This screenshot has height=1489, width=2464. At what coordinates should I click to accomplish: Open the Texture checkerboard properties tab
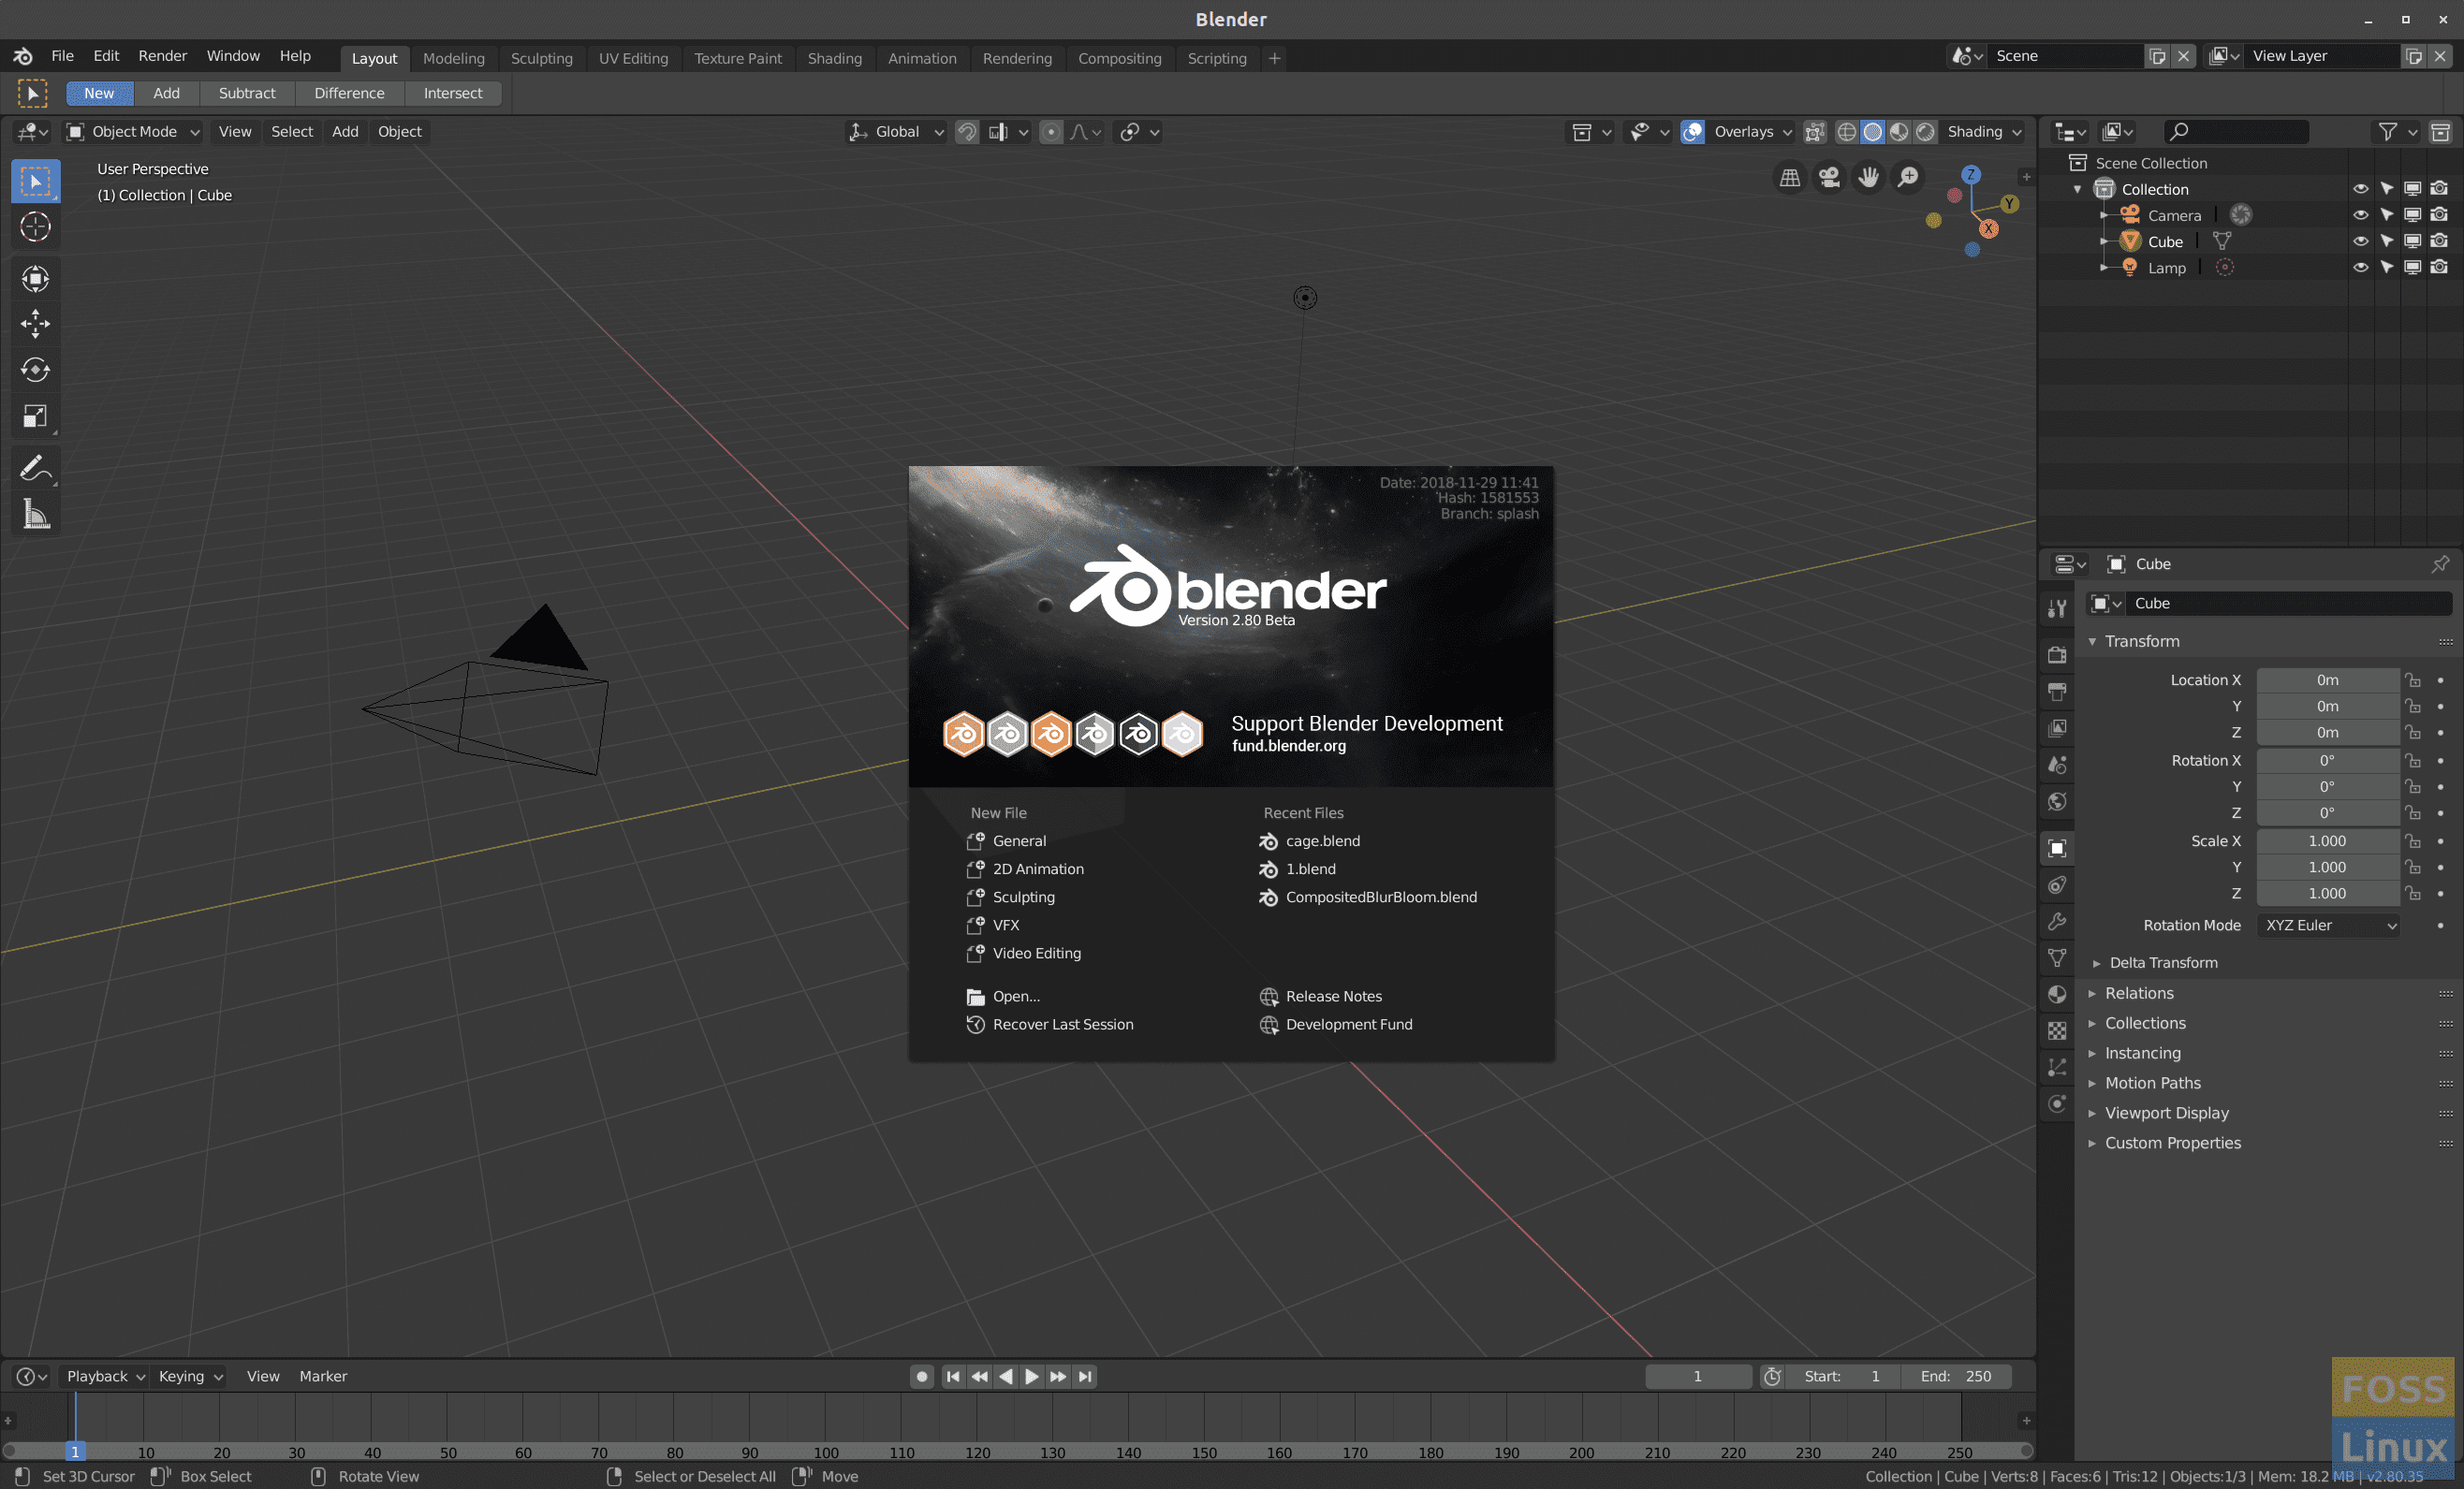(2057, 1031)
